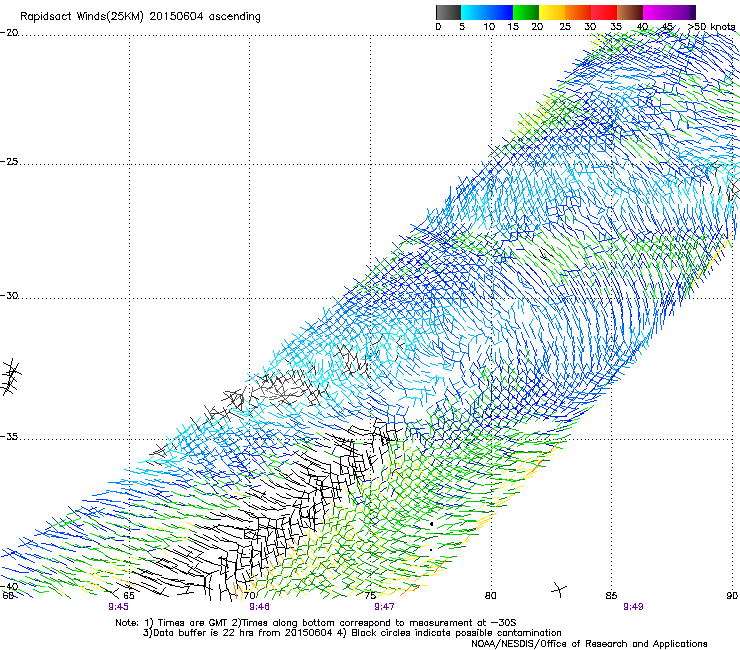Click the -40 latitude axis label
This screenshot has width=740, height=650.
(9, 586)
